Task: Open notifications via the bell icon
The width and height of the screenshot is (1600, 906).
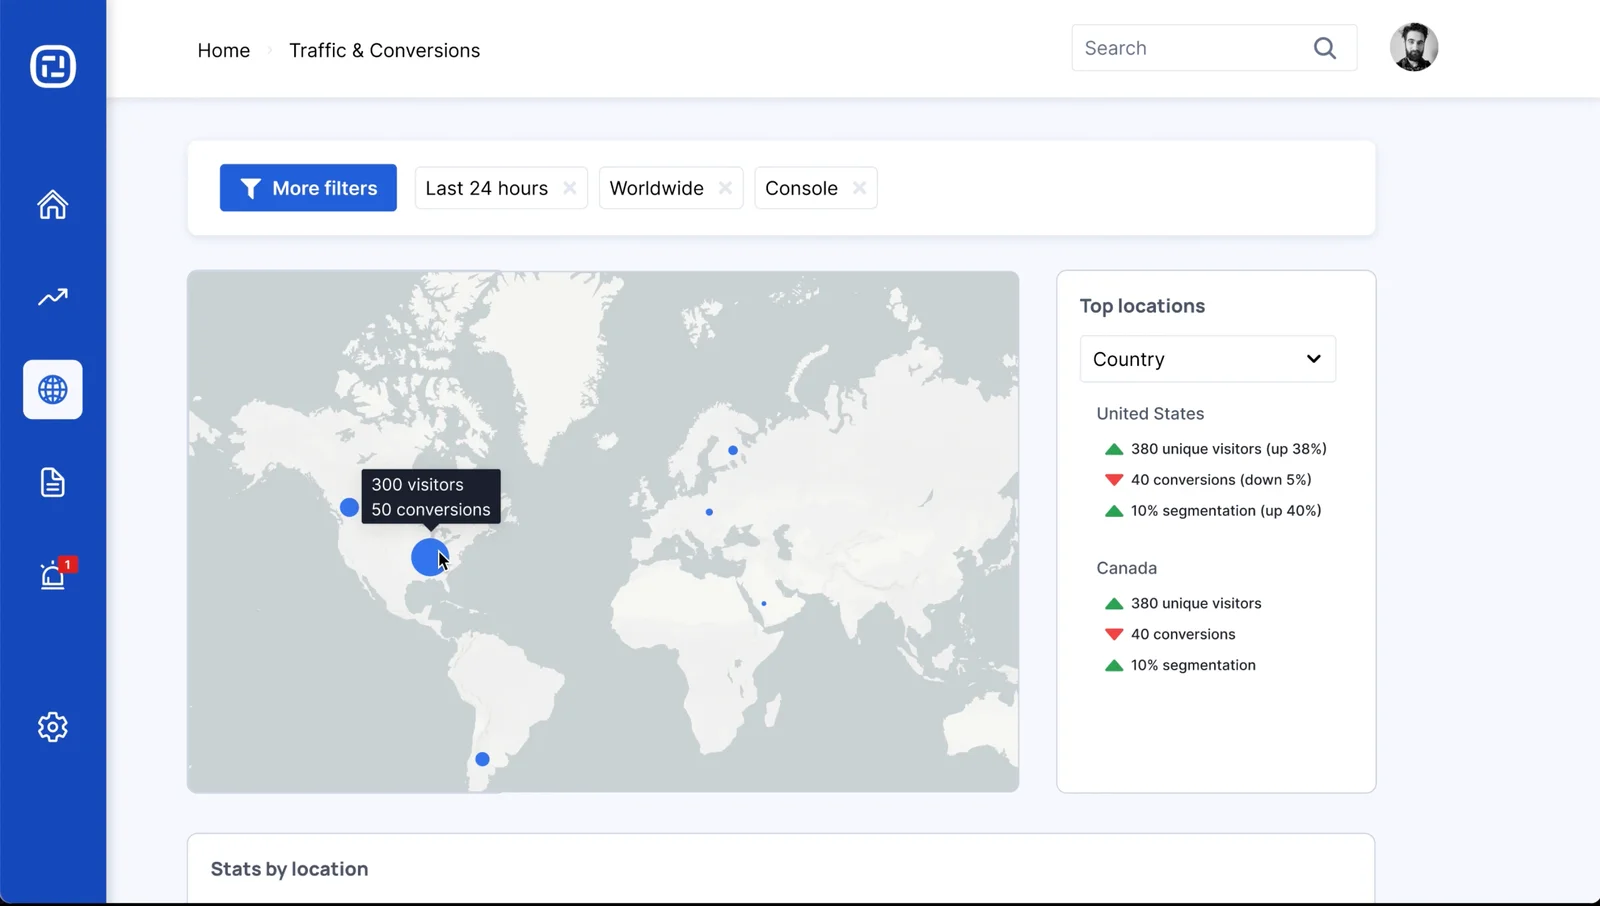Action: coord(52,575)
